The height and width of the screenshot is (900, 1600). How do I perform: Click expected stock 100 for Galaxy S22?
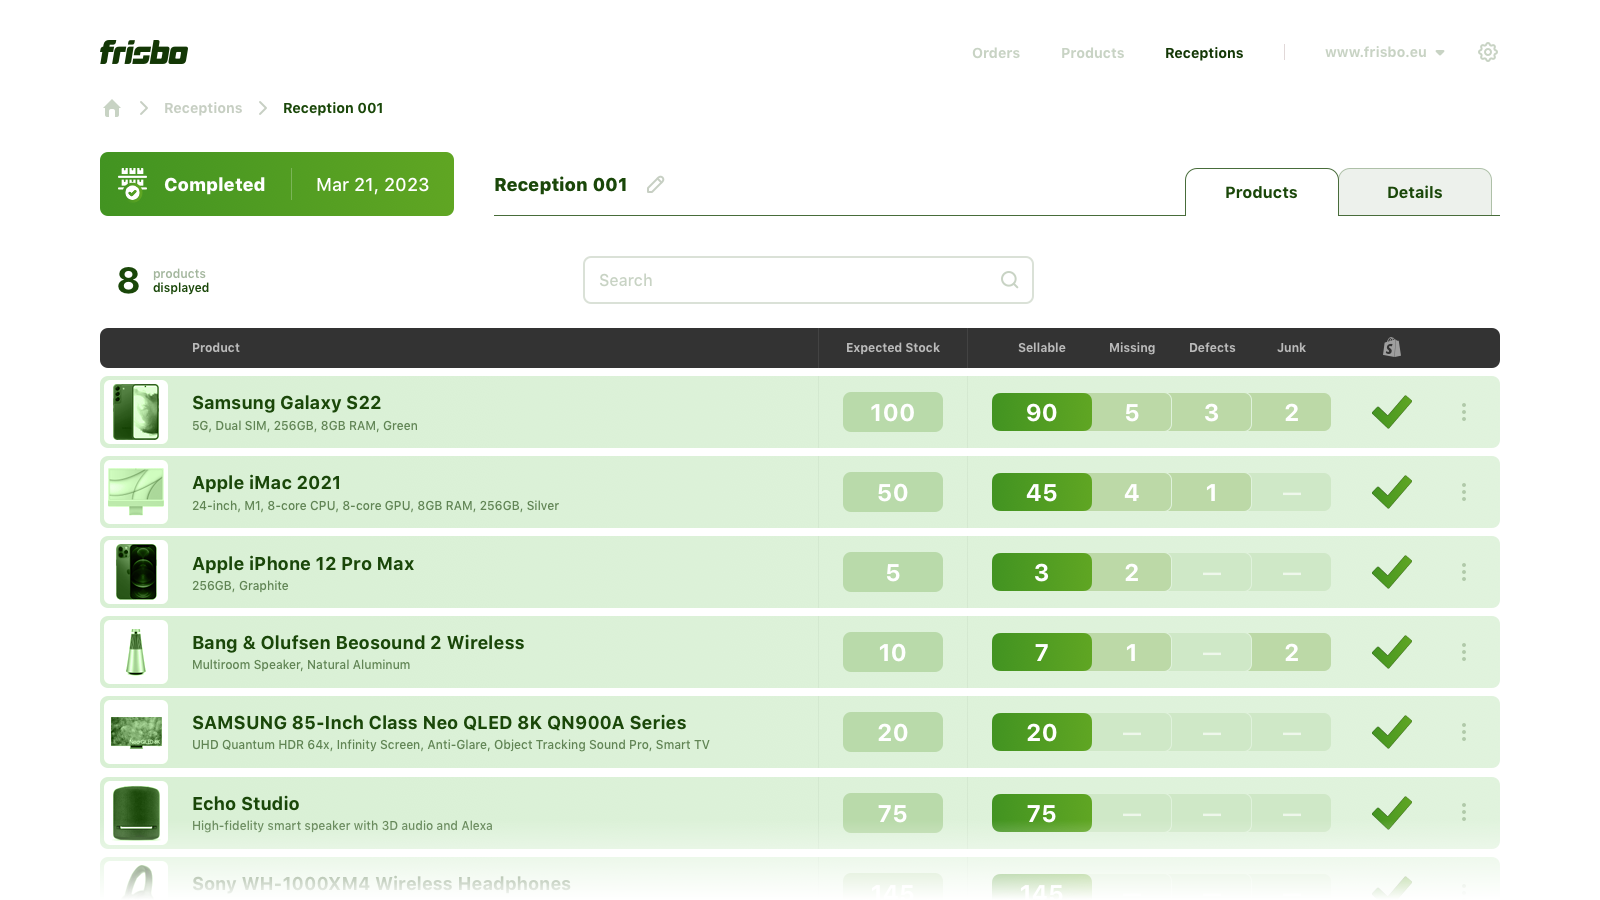coord(893,412)
